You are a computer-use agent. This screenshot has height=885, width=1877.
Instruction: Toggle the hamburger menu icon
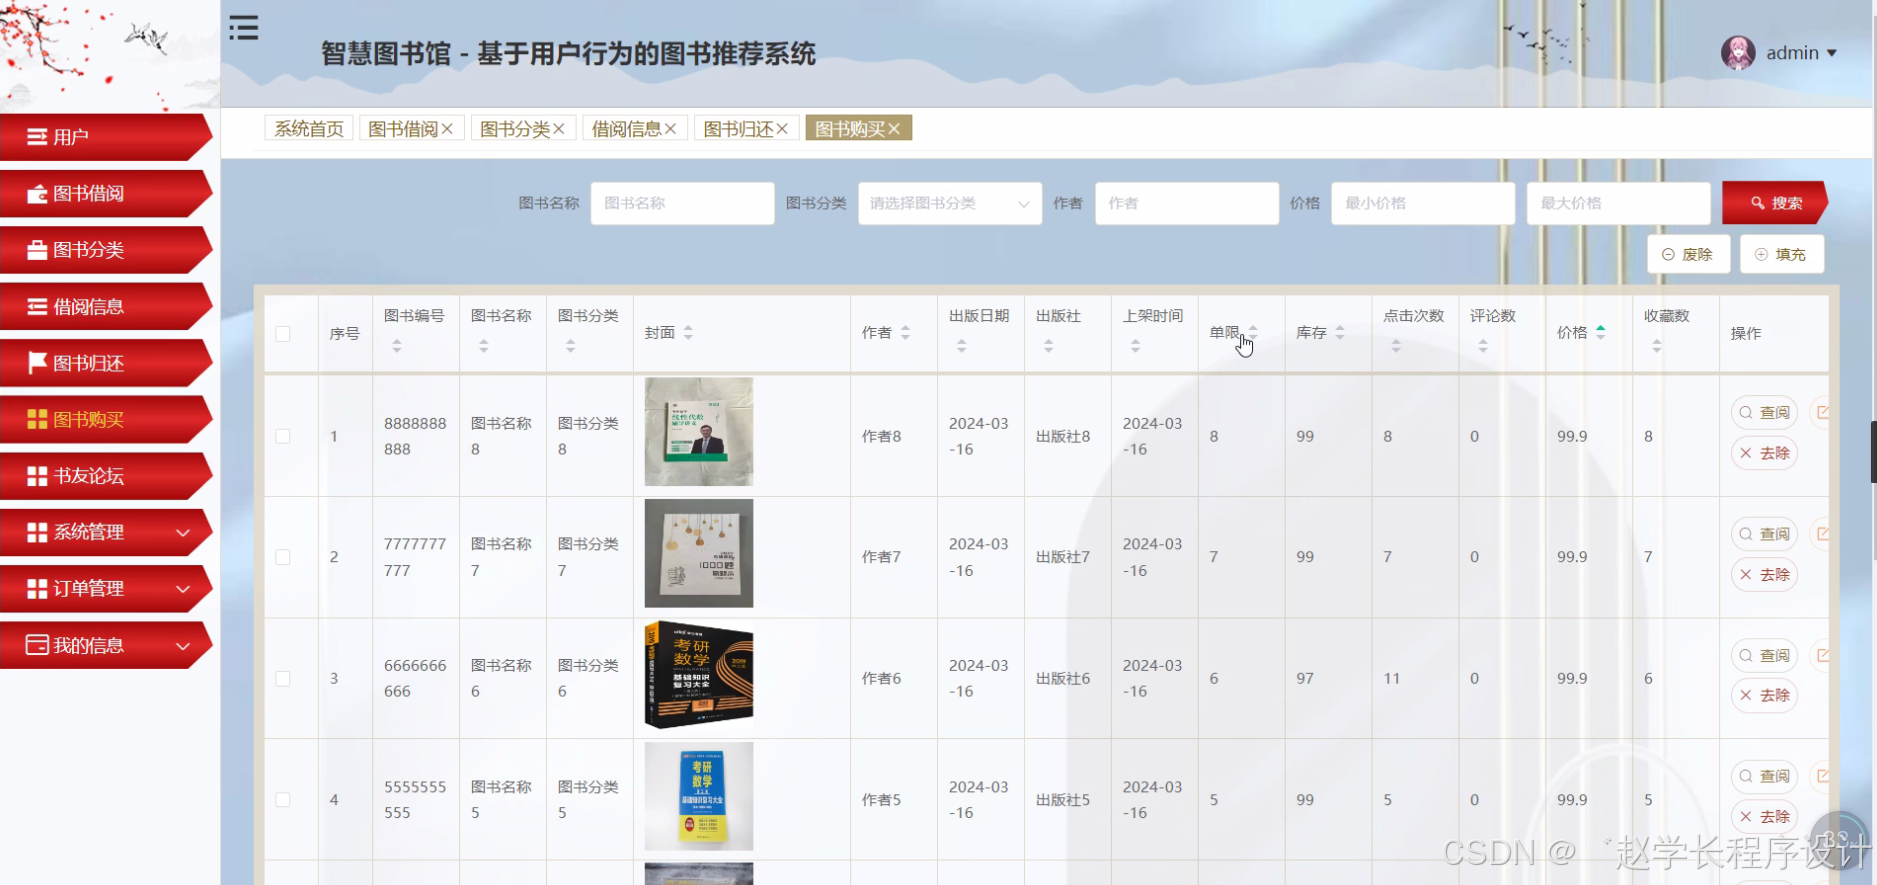243,28
